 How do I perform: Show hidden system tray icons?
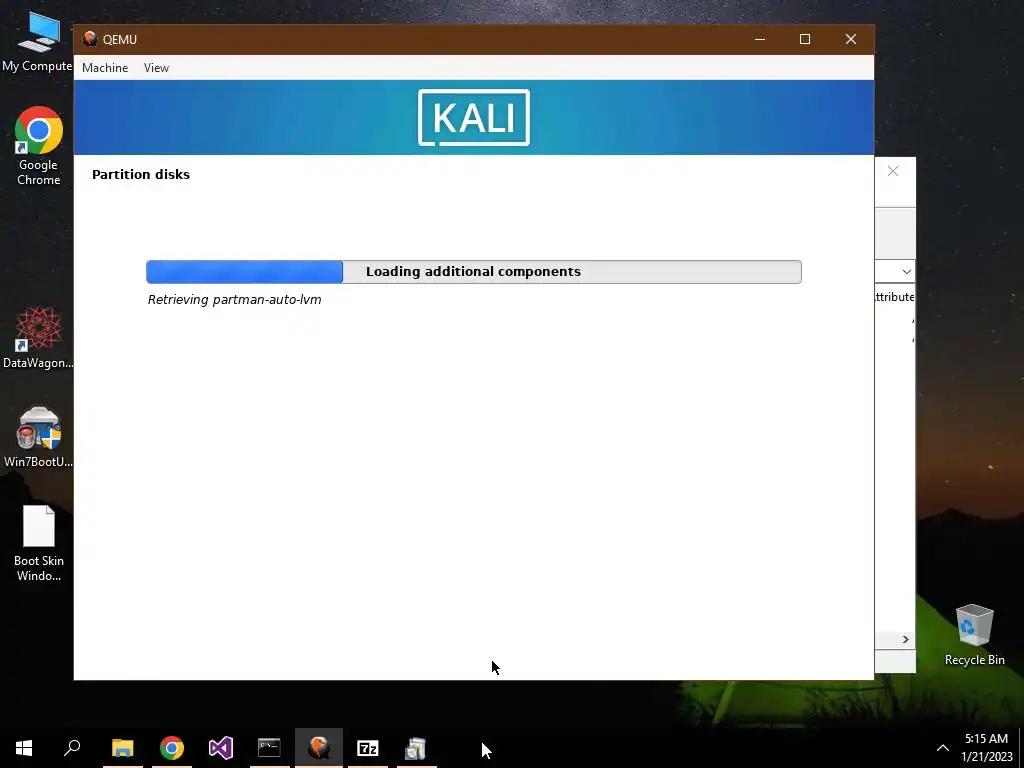943,748
